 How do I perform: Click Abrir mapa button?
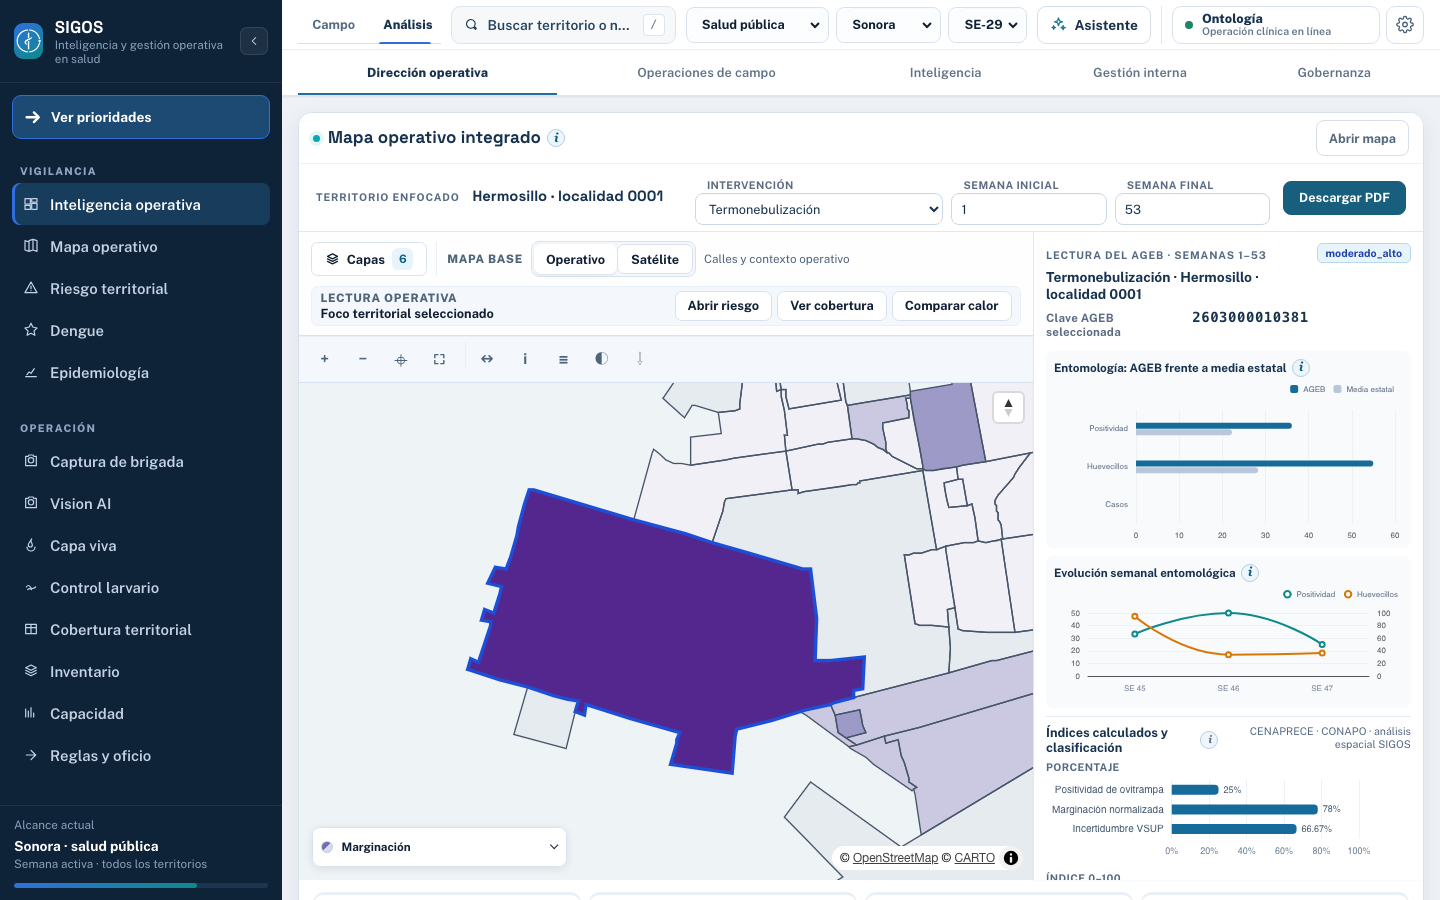pyautogui.click(x=1362, y=138)
